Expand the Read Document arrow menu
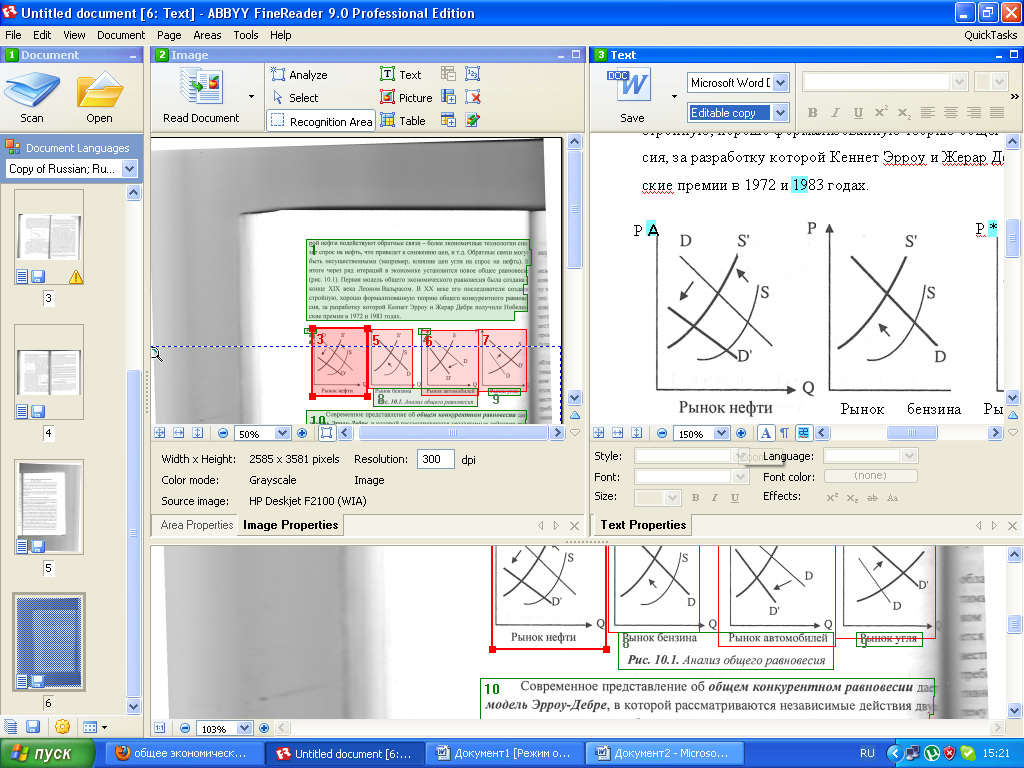Viewport: 1024px width, 768px height. tap(251, 97)
